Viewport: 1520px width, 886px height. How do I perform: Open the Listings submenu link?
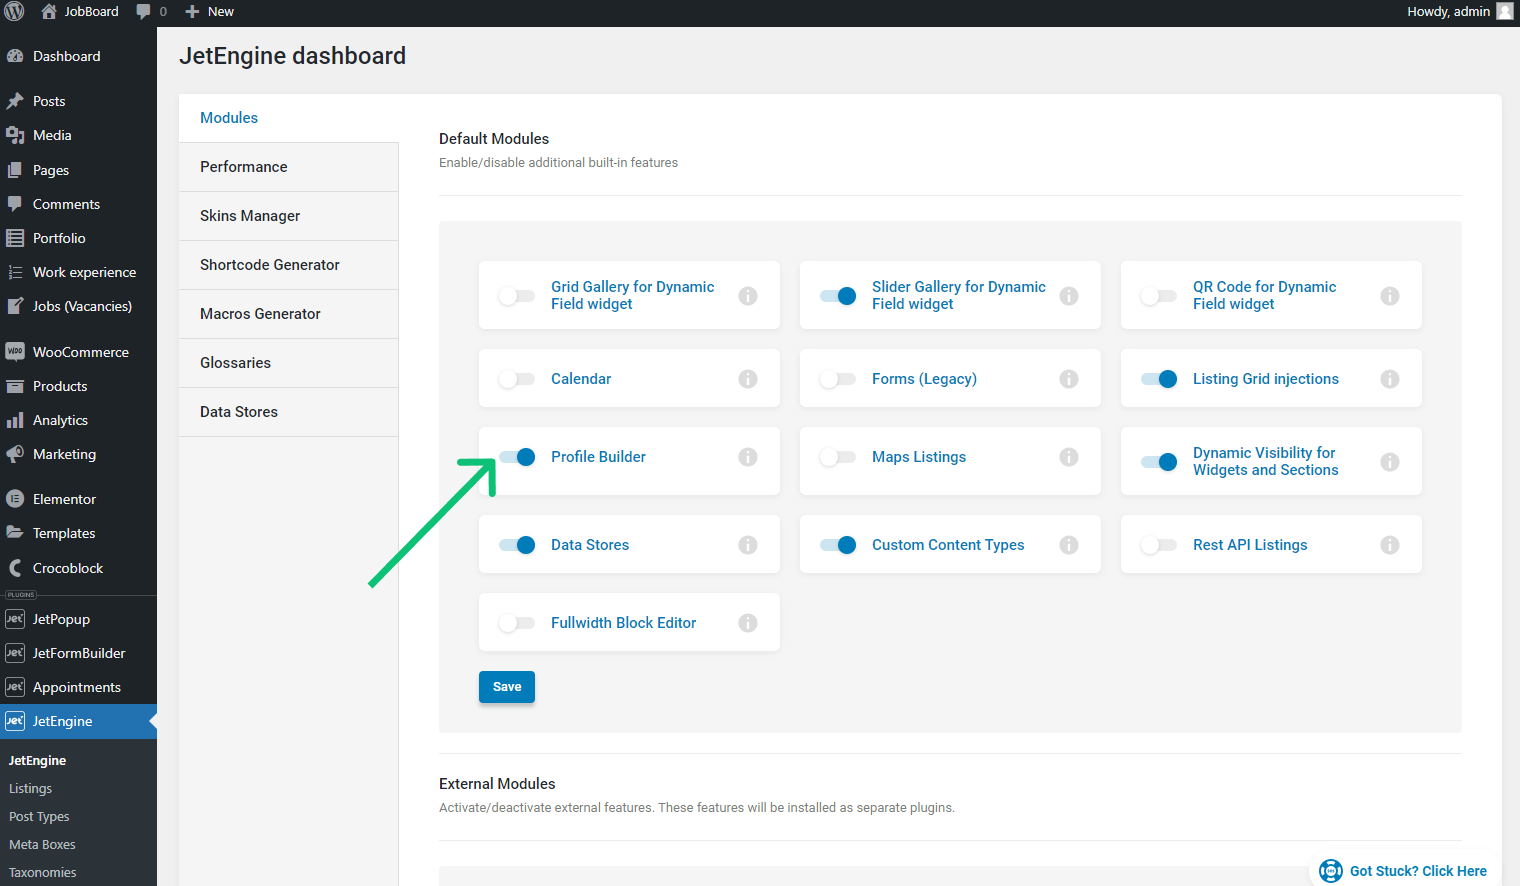point(30,789)
